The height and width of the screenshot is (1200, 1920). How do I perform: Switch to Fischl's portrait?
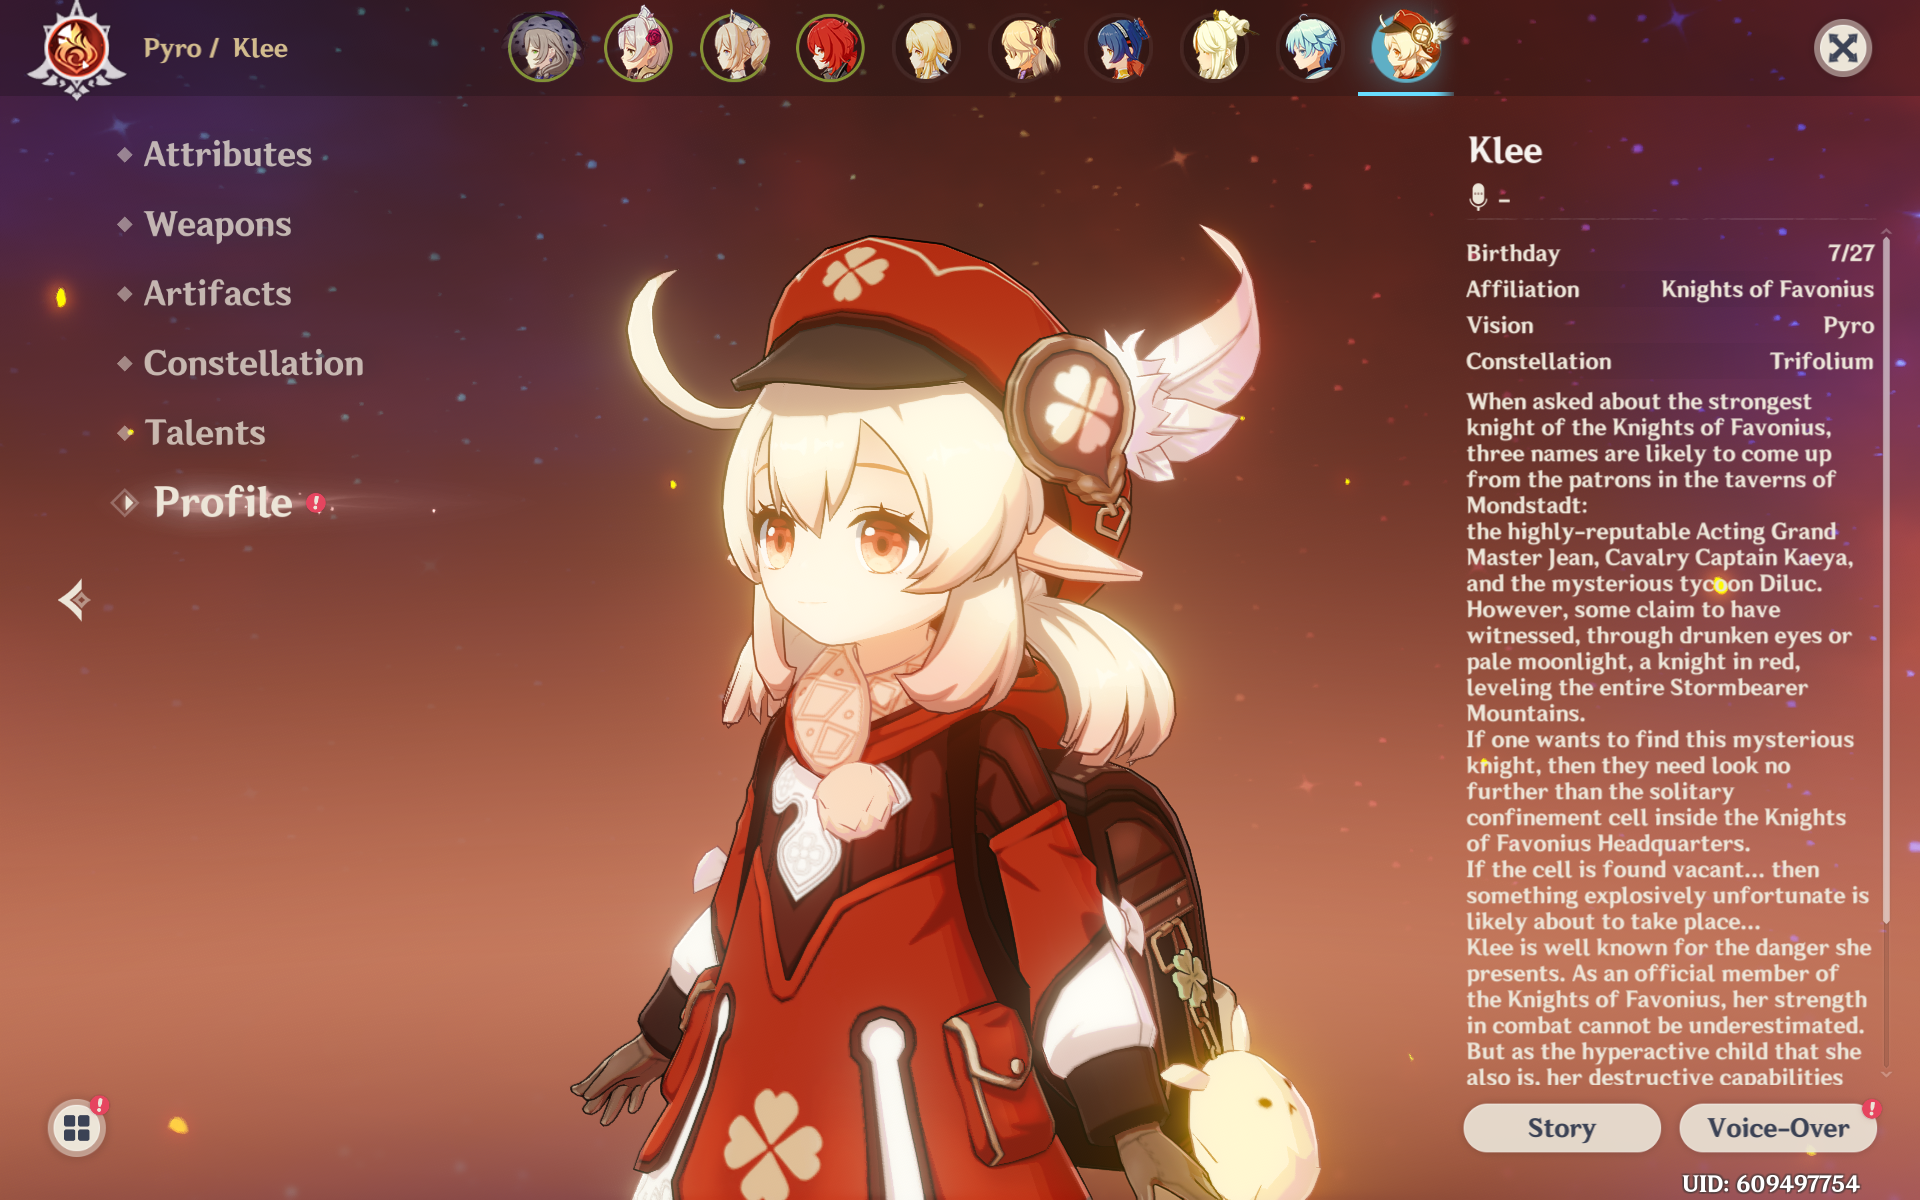[1023, 47]
